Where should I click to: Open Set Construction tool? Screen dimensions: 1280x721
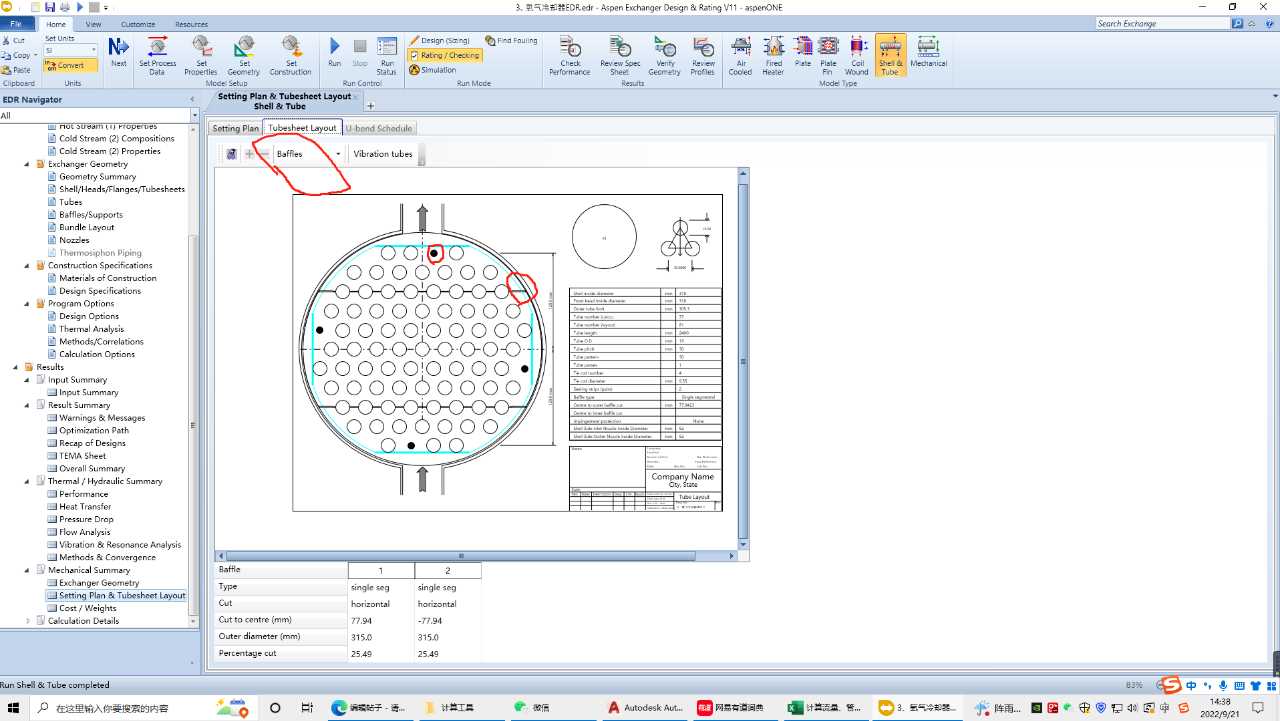(290, 56)
